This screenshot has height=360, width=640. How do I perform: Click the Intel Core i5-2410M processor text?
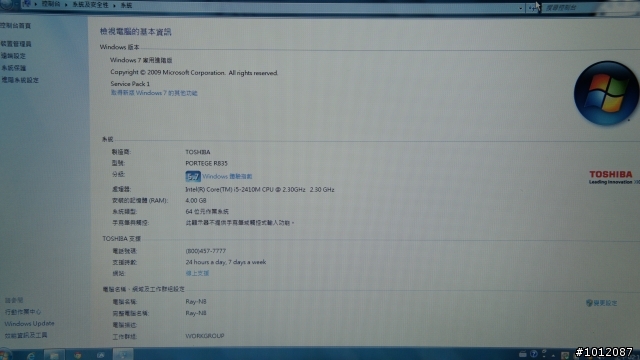[260, 189]
